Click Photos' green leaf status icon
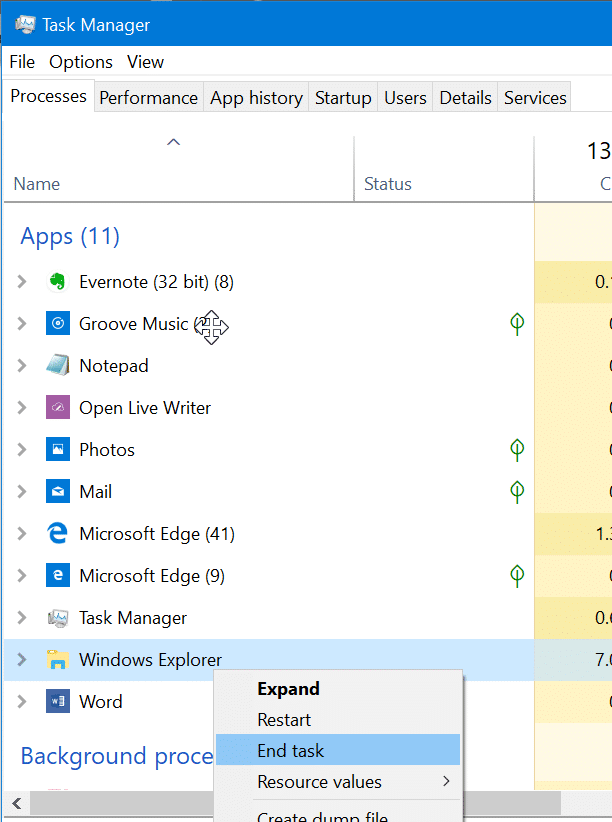Screen dimensions: 612x822 coord(517,450)
